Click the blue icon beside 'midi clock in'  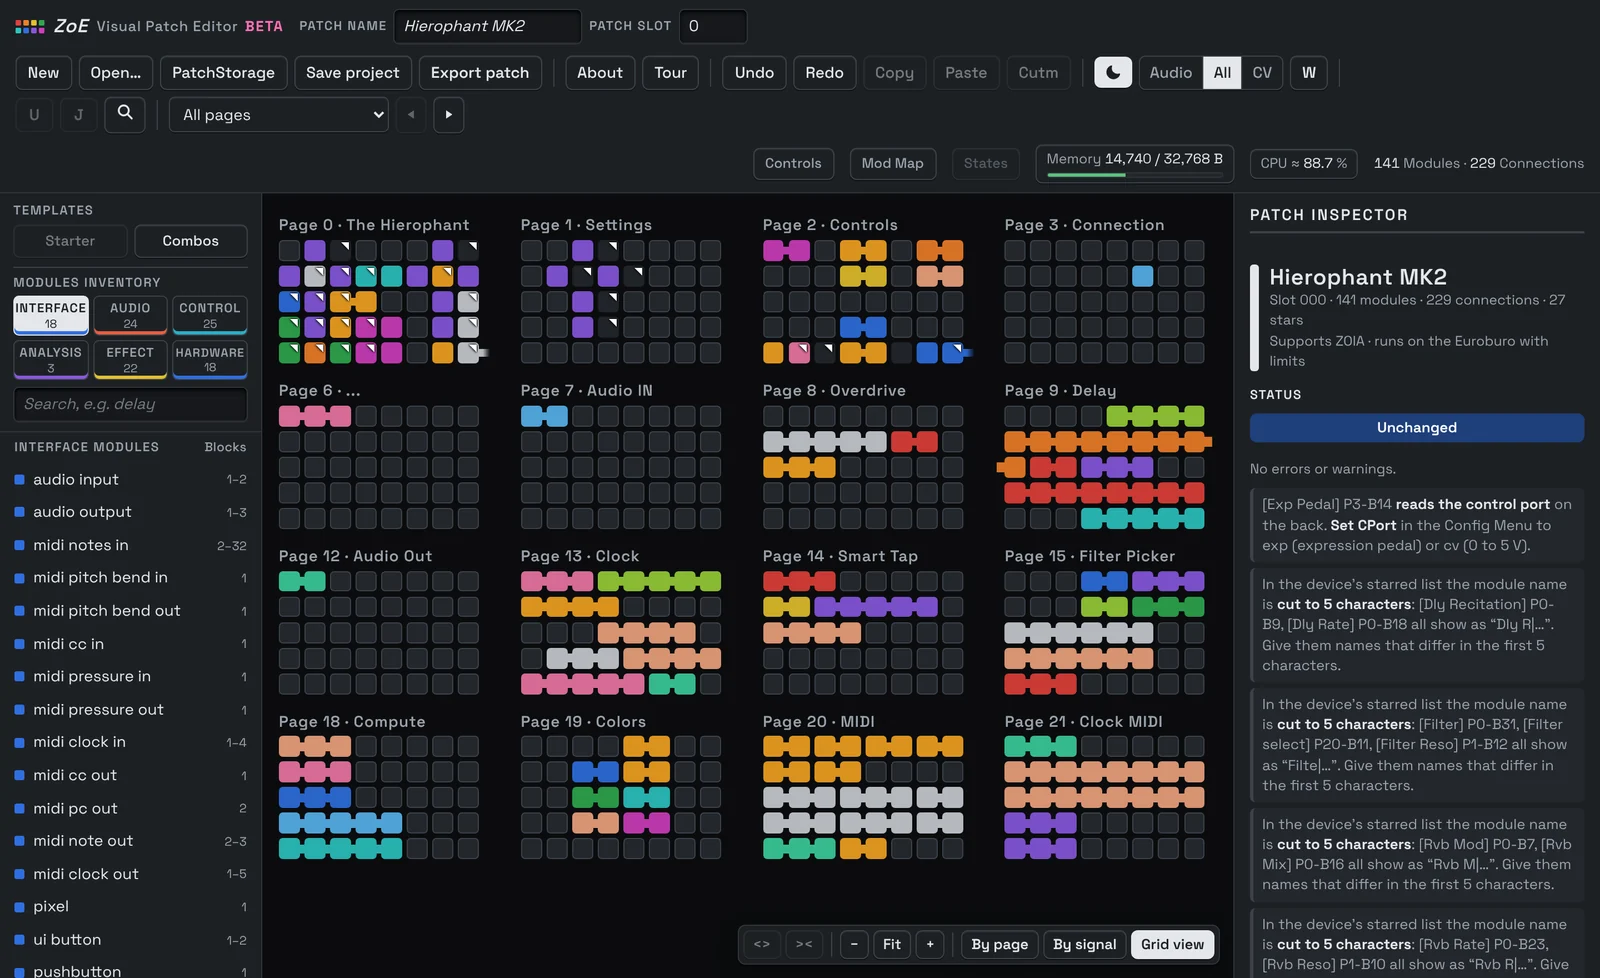pyautogui.click(x=20, y=742)
